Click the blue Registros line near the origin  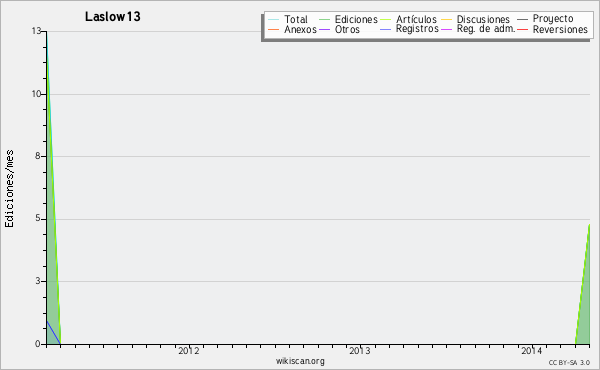(54, 333)
